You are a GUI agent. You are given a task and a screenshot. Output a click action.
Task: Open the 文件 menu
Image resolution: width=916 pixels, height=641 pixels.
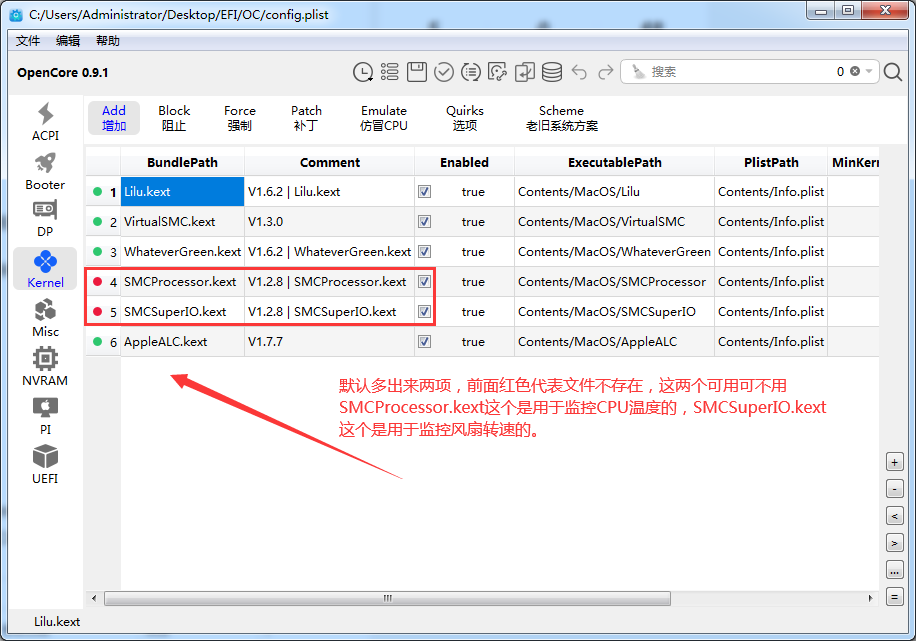[28, 41]
